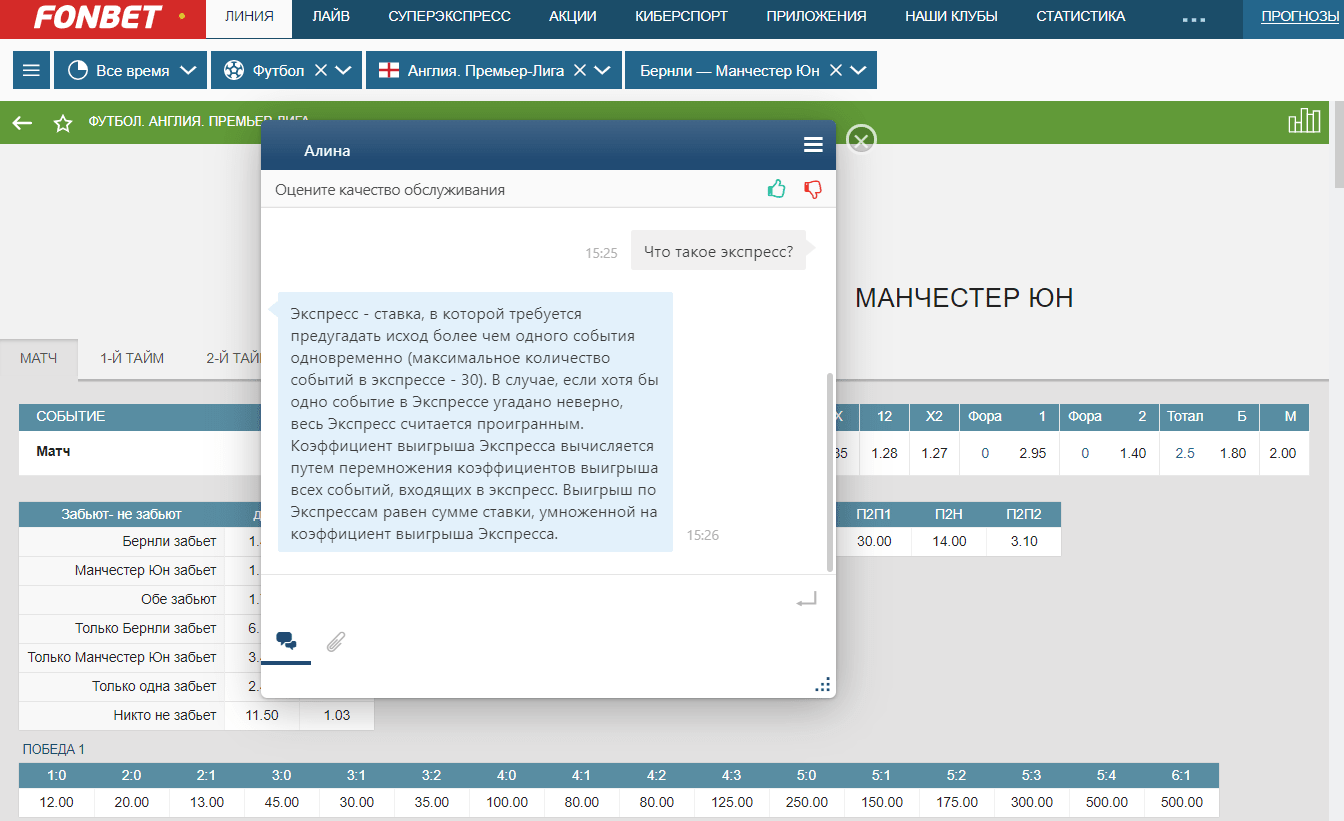Select Тотал Б odds 1.80
Image resolution: width=1344 pixels, height=821 pixels.
tap(1233, 453)
